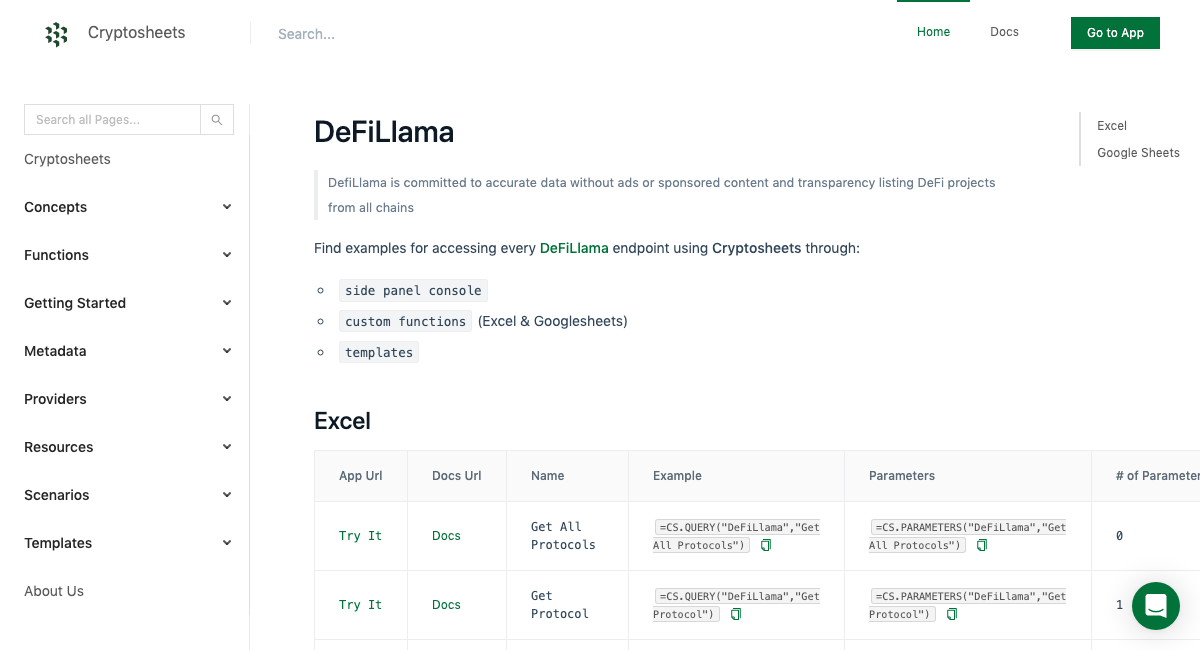Click the Go to App button
This screenshot has width=1200, height=650.
click(x=1115, y=33)
